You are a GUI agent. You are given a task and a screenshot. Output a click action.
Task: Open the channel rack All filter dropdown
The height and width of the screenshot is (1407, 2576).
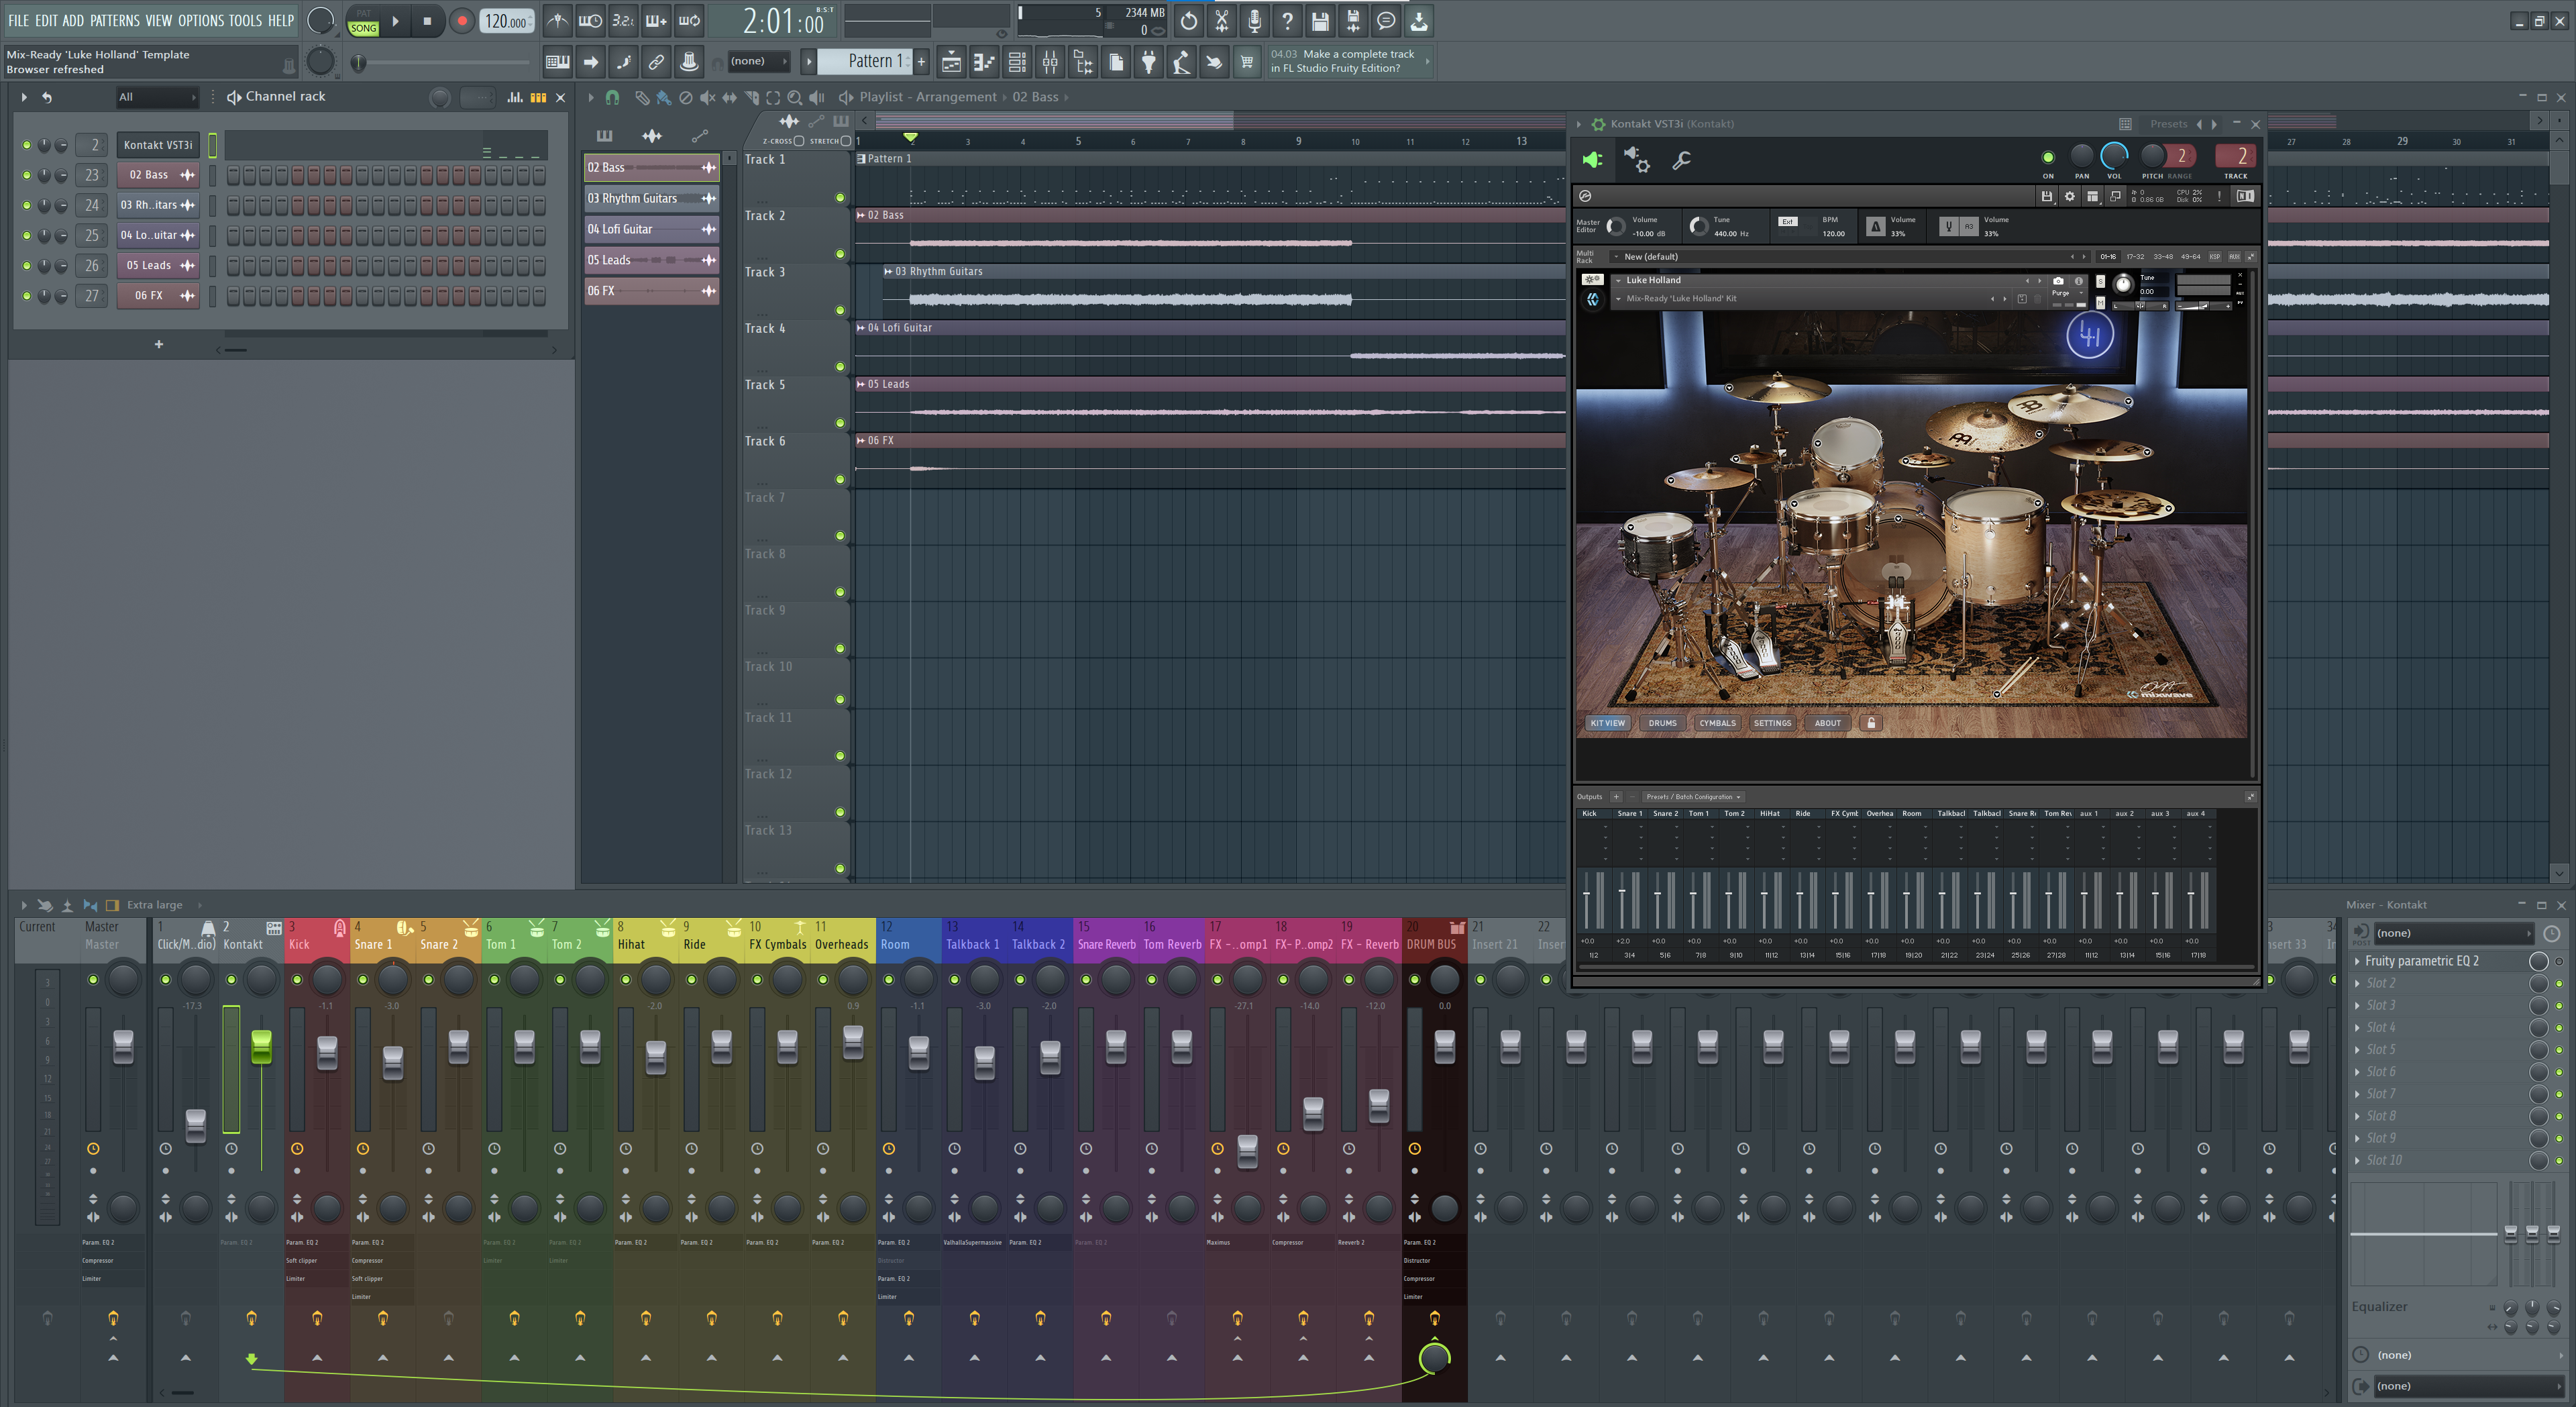157,97
